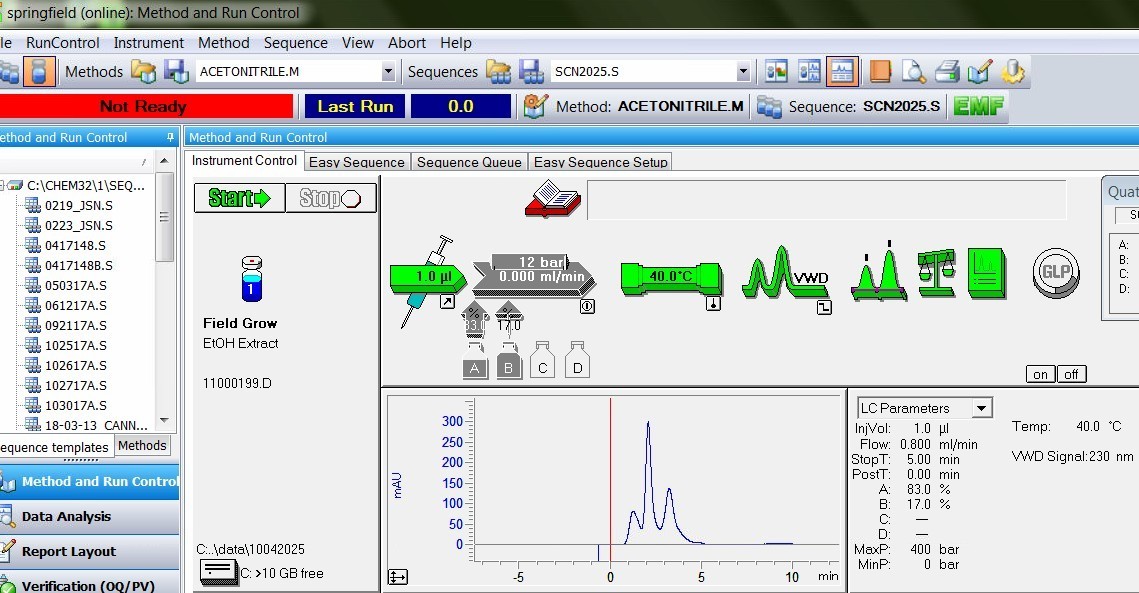Select the single sample vial mode icon
Screen dimensions: 1139x593
pos(38,71)
